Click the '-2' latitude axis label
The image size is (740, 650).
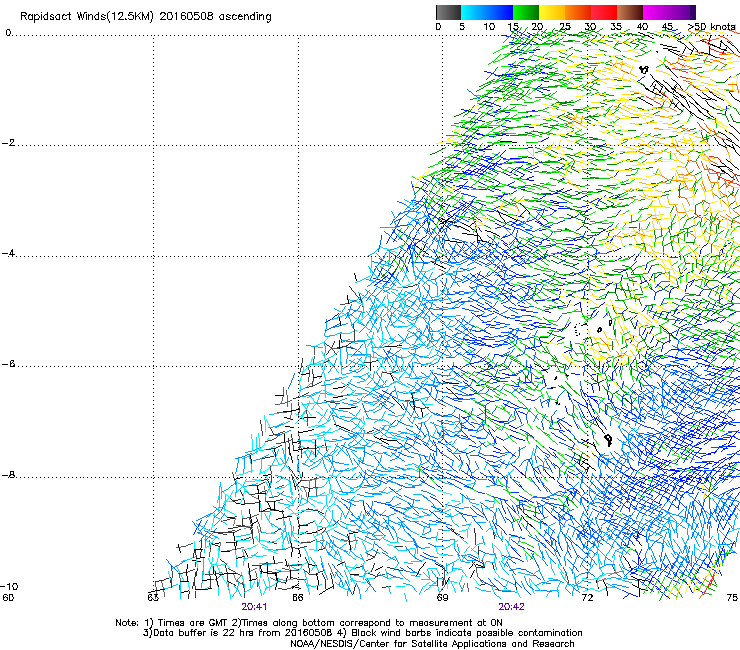pos(8,143)
